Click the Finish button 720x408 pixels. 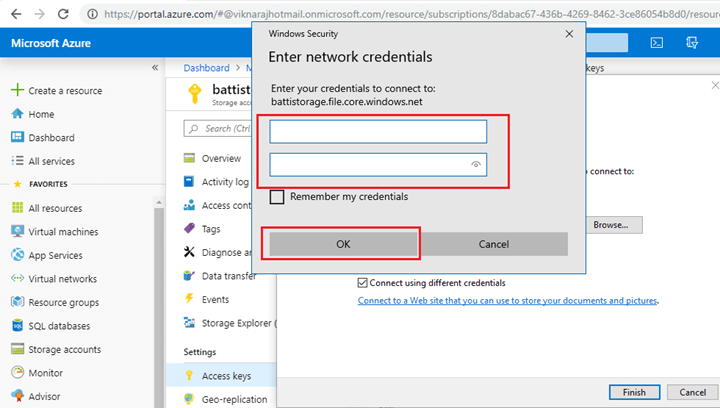pos(635,392)
